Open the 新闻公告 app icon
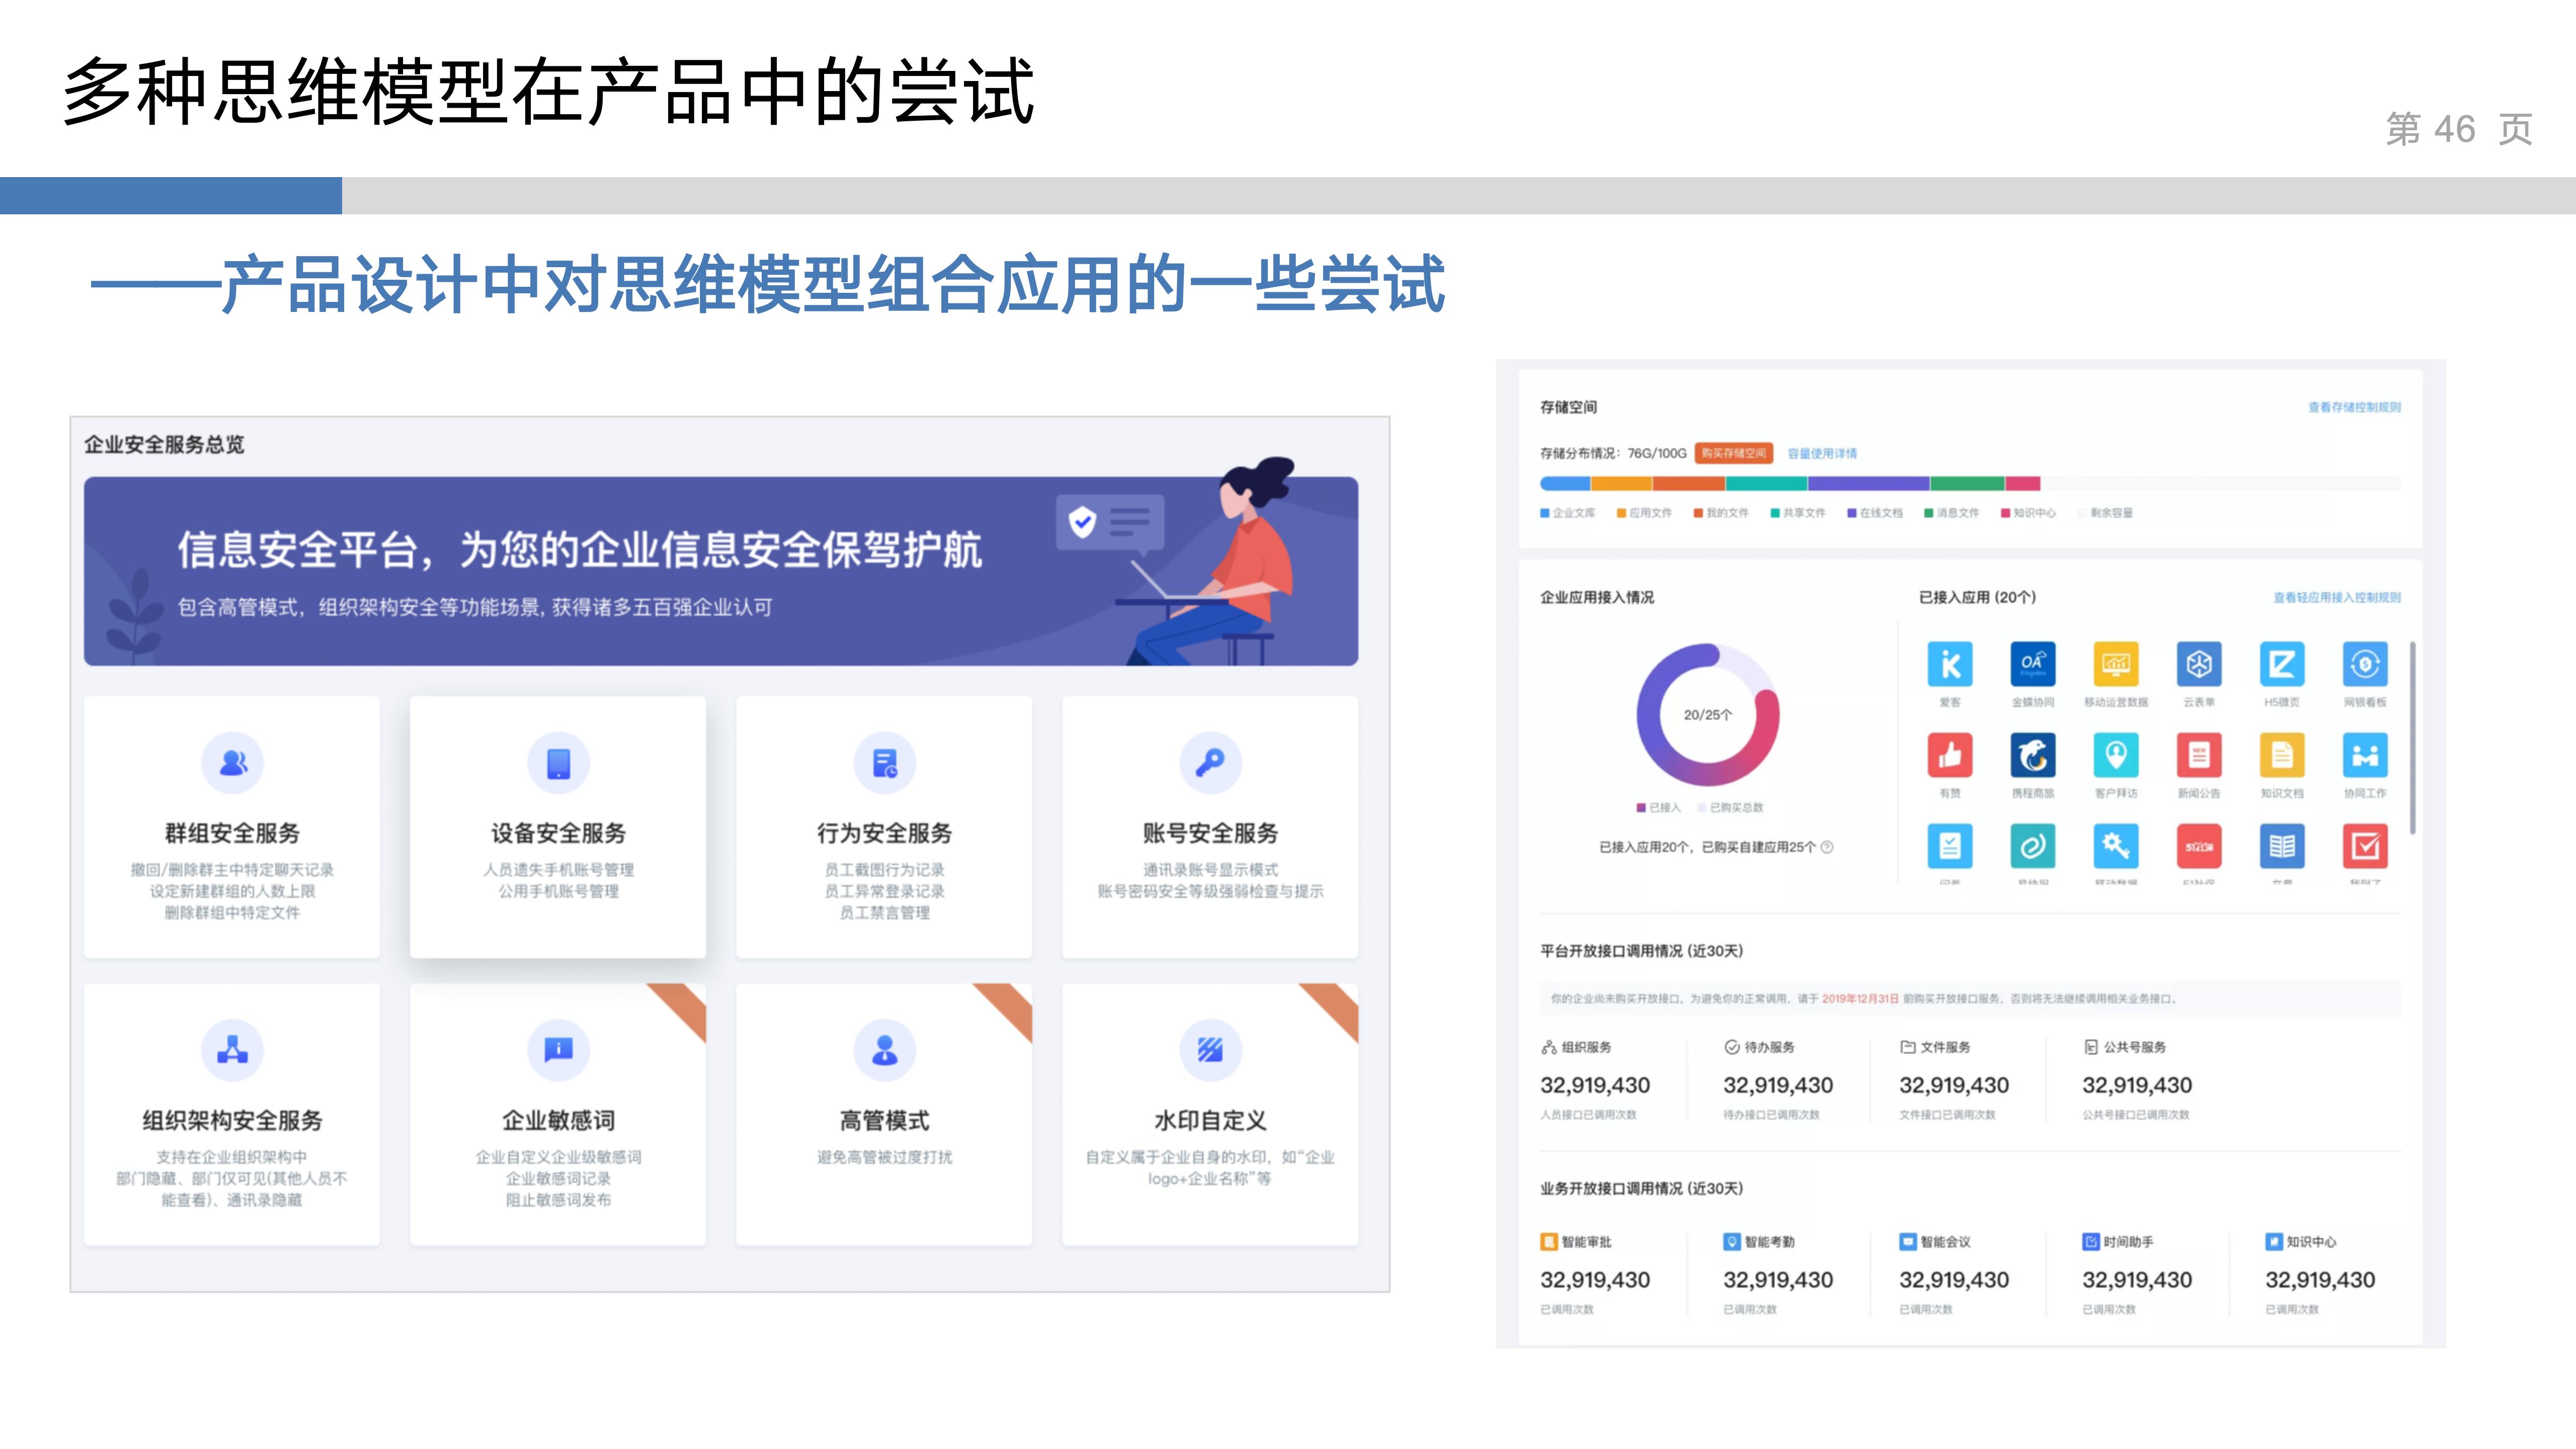 [x=2199, y=755]
